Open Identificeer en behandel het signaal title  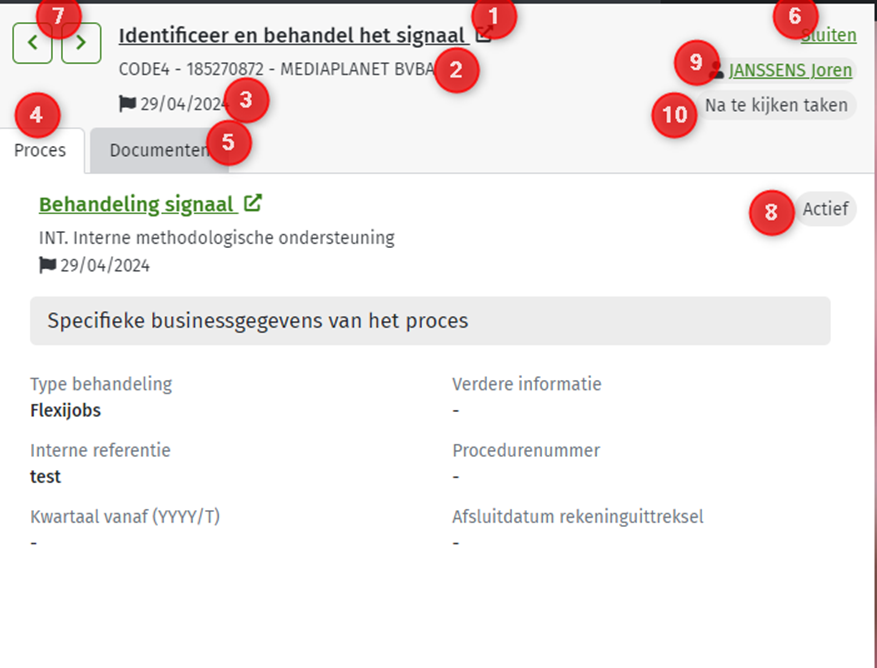(x=294, y=35)
